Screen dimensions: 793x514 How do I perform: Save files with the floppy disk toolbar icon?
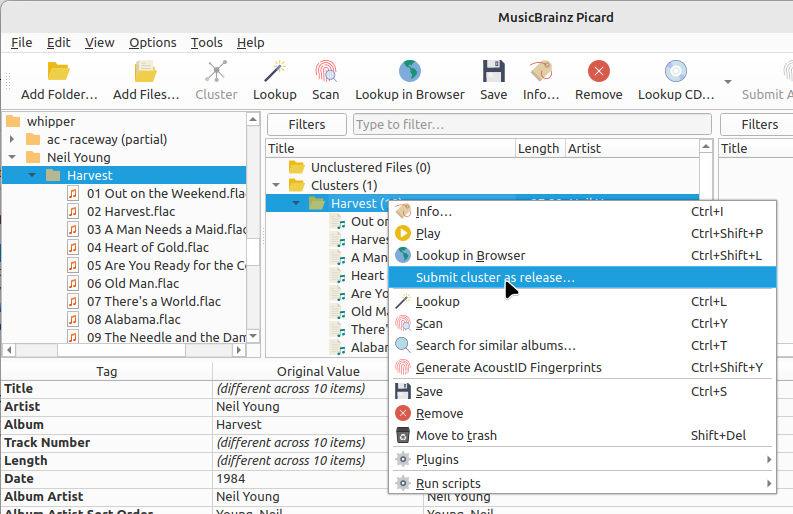click(493, 72)
